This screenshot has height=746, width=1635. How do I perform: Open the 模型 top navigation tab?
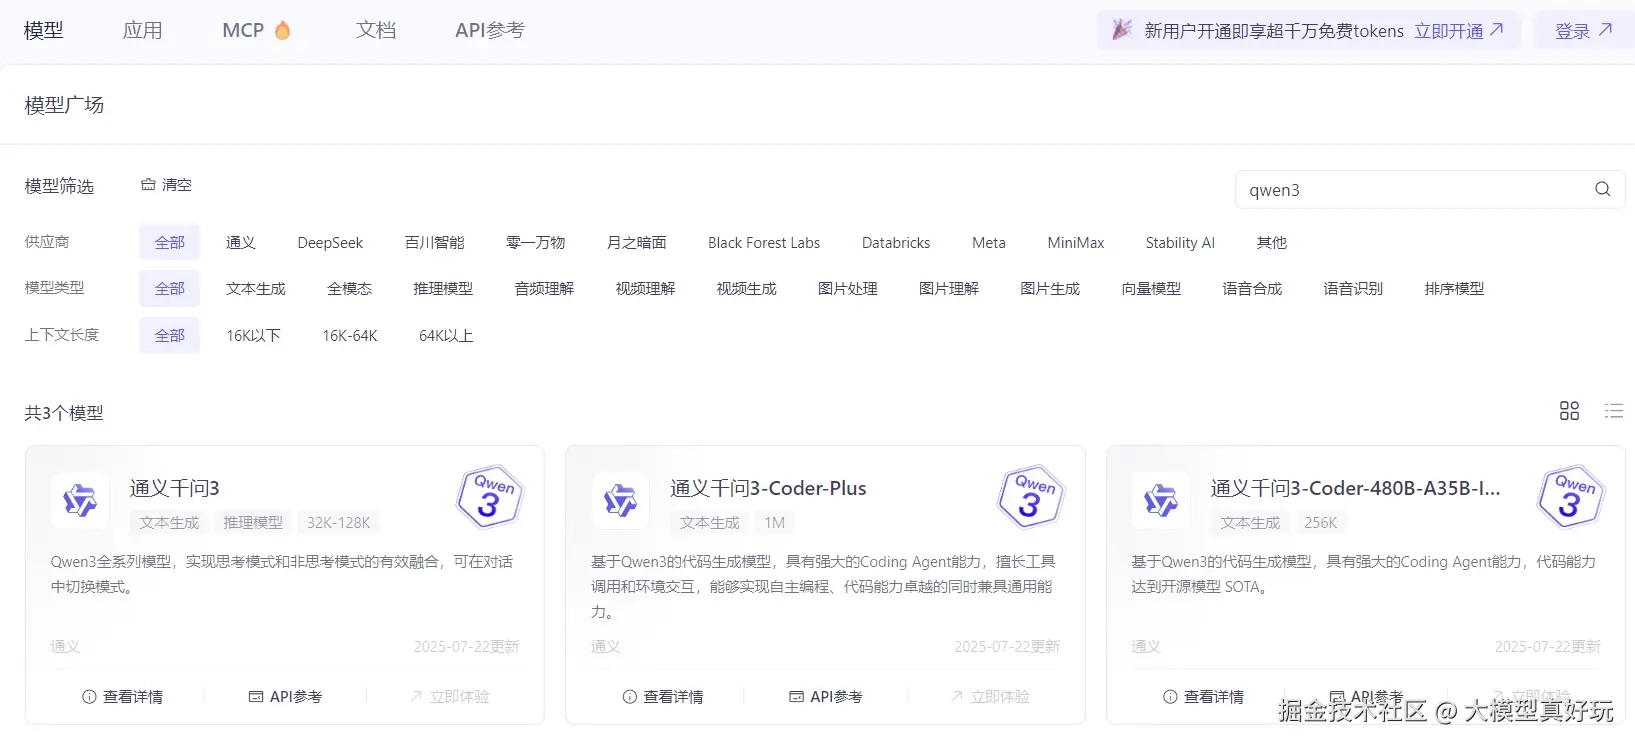(44, 30)
